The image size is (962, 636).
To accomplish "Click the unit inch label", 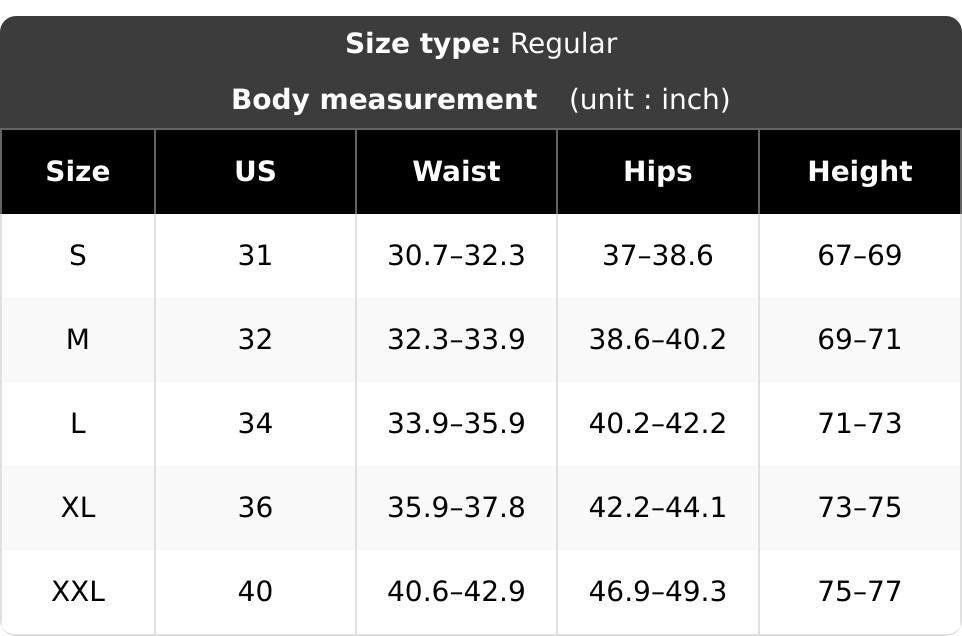I will (650, 99).
